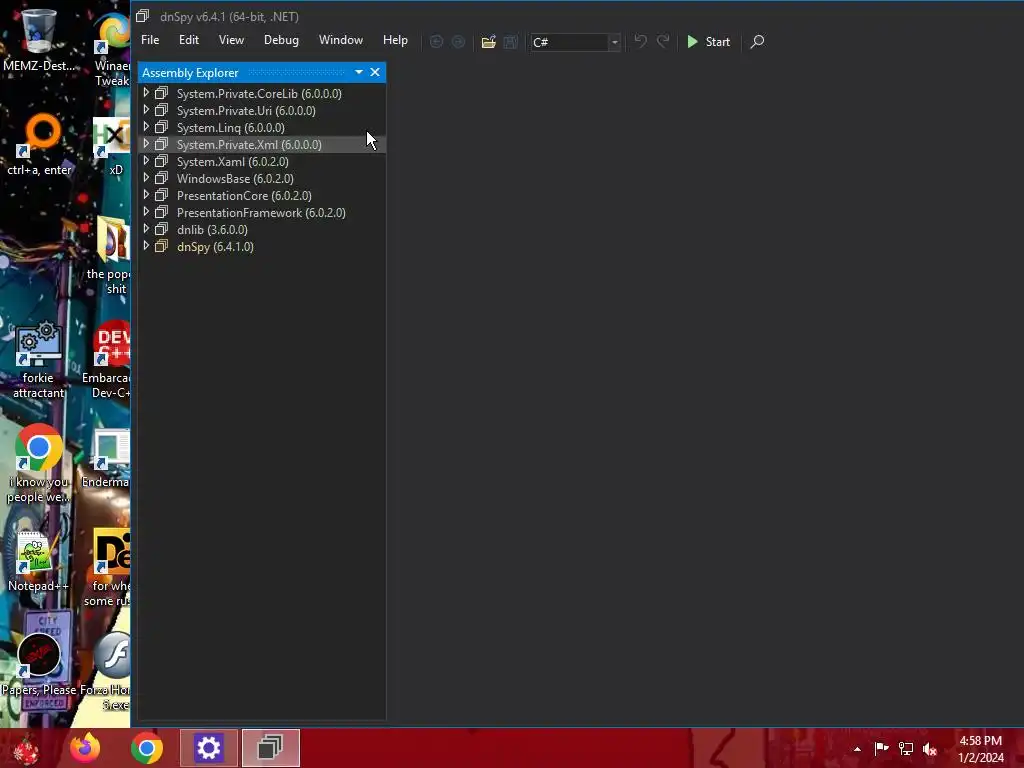Click the Action Center flag tray icon
The image size is (1024, 768).
(x=881, y=748)
